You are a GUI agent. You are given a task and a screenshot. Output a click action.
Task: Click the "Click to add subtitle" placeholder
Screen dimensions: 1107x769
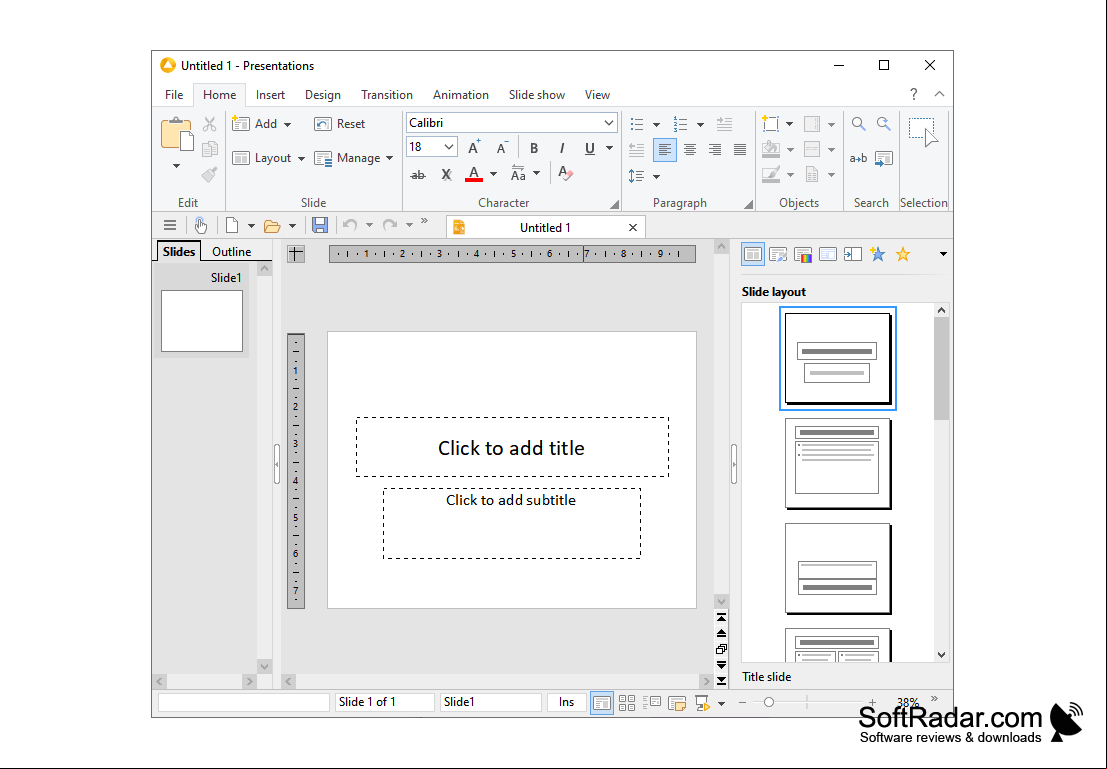[512, 523]
